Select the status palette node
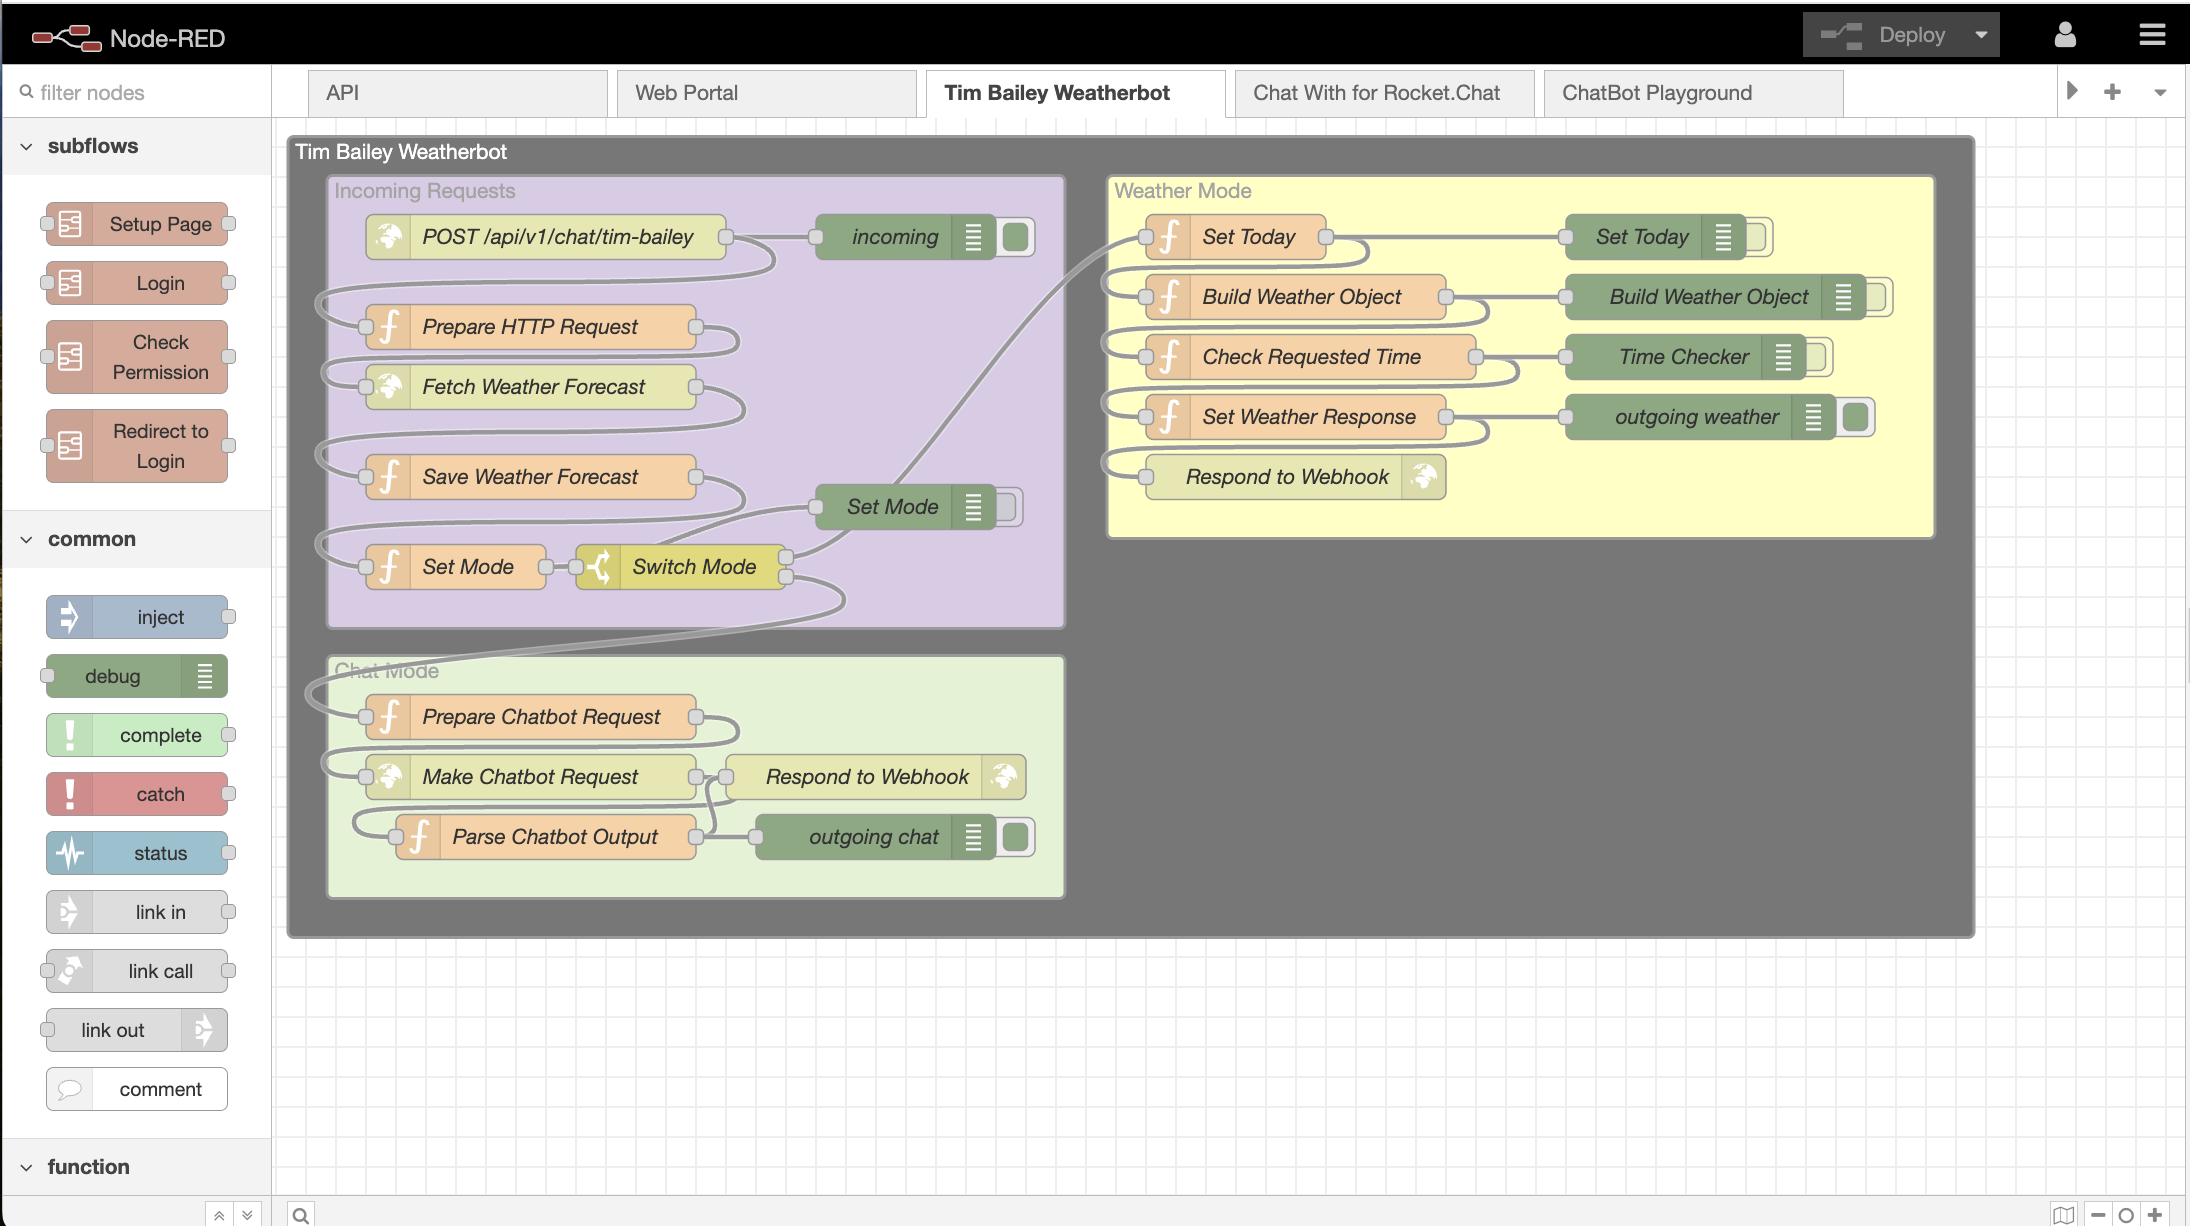The image size is (2190, 1226). (x=137, y=853)
